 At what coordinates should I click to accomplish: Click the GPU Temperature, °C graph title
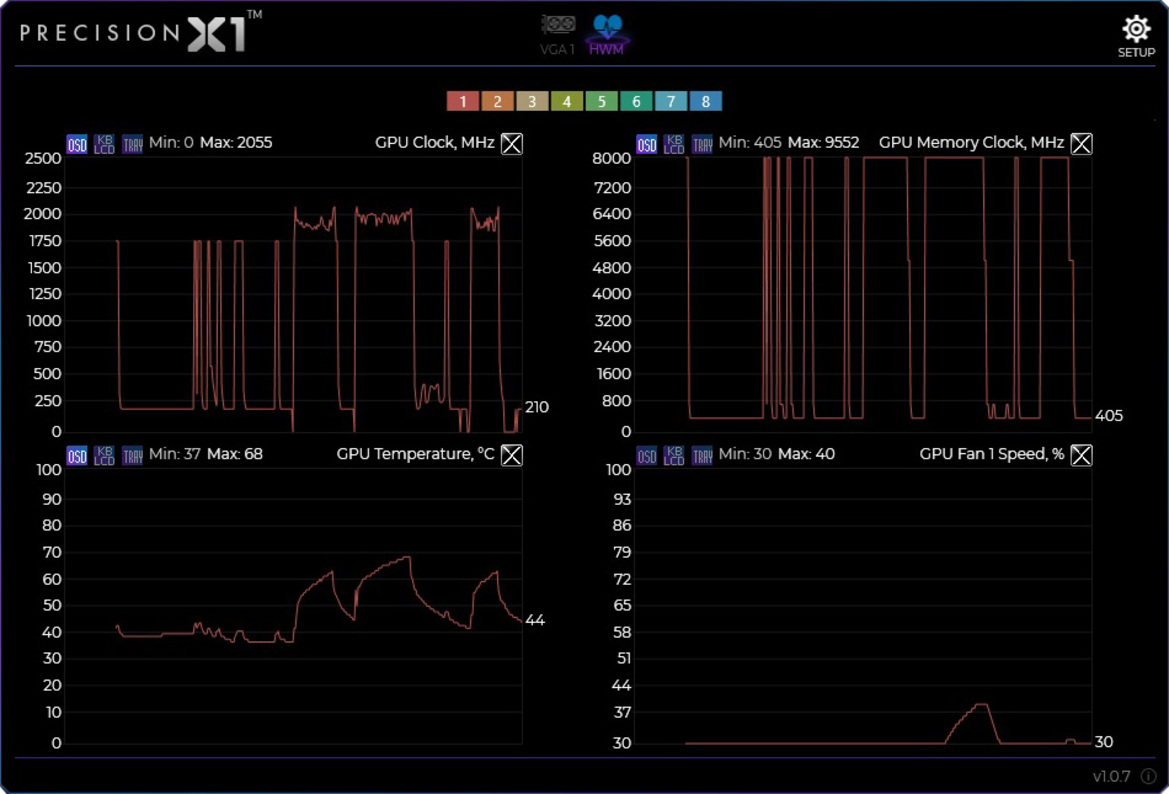click(x=415, y=455)
